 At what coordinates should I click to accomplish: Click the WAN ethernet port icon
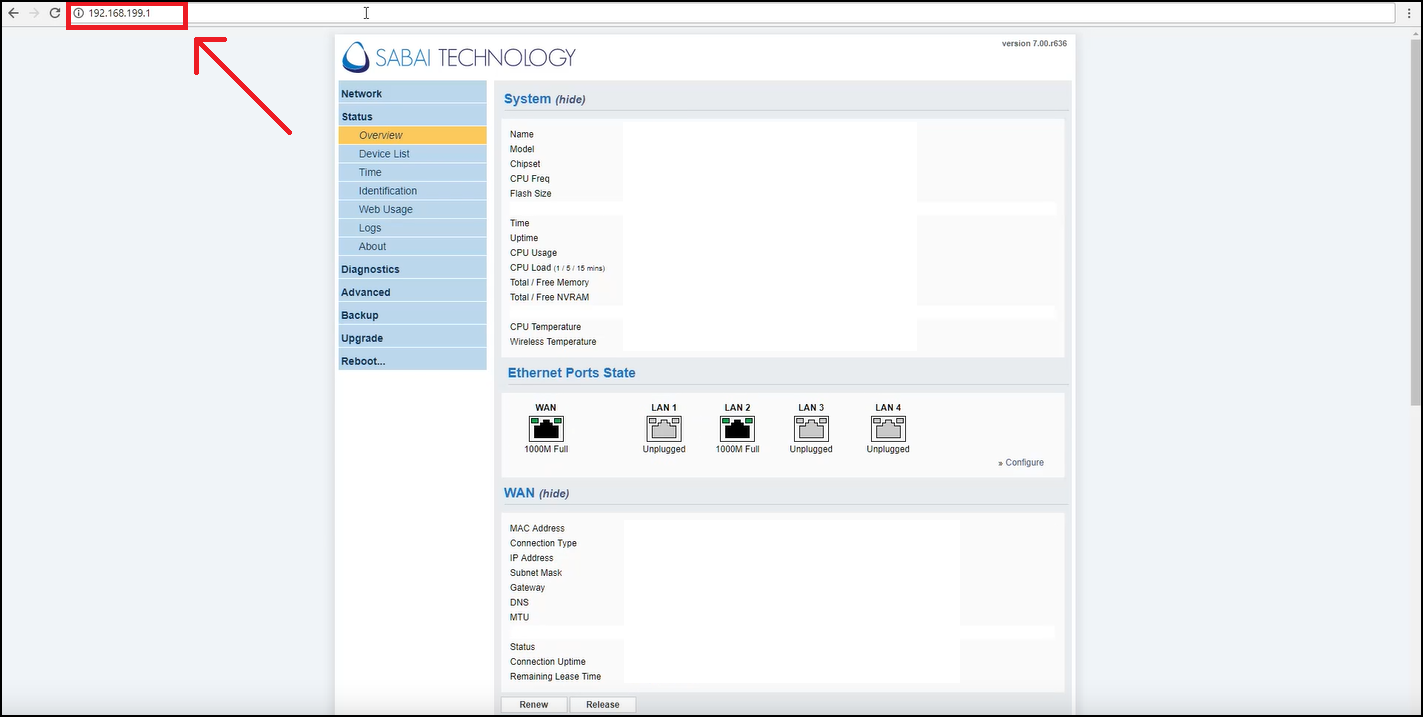point(546,429)
